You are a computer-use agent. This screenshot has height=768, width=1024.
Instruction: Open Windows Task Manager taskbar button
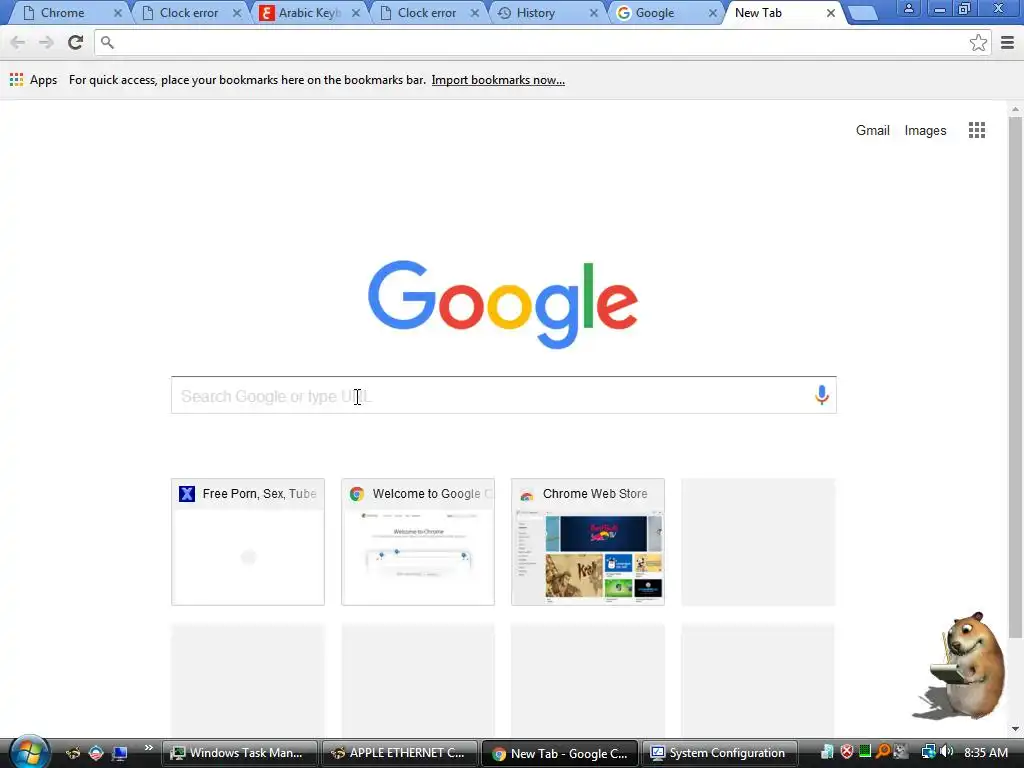pos(239,753)
